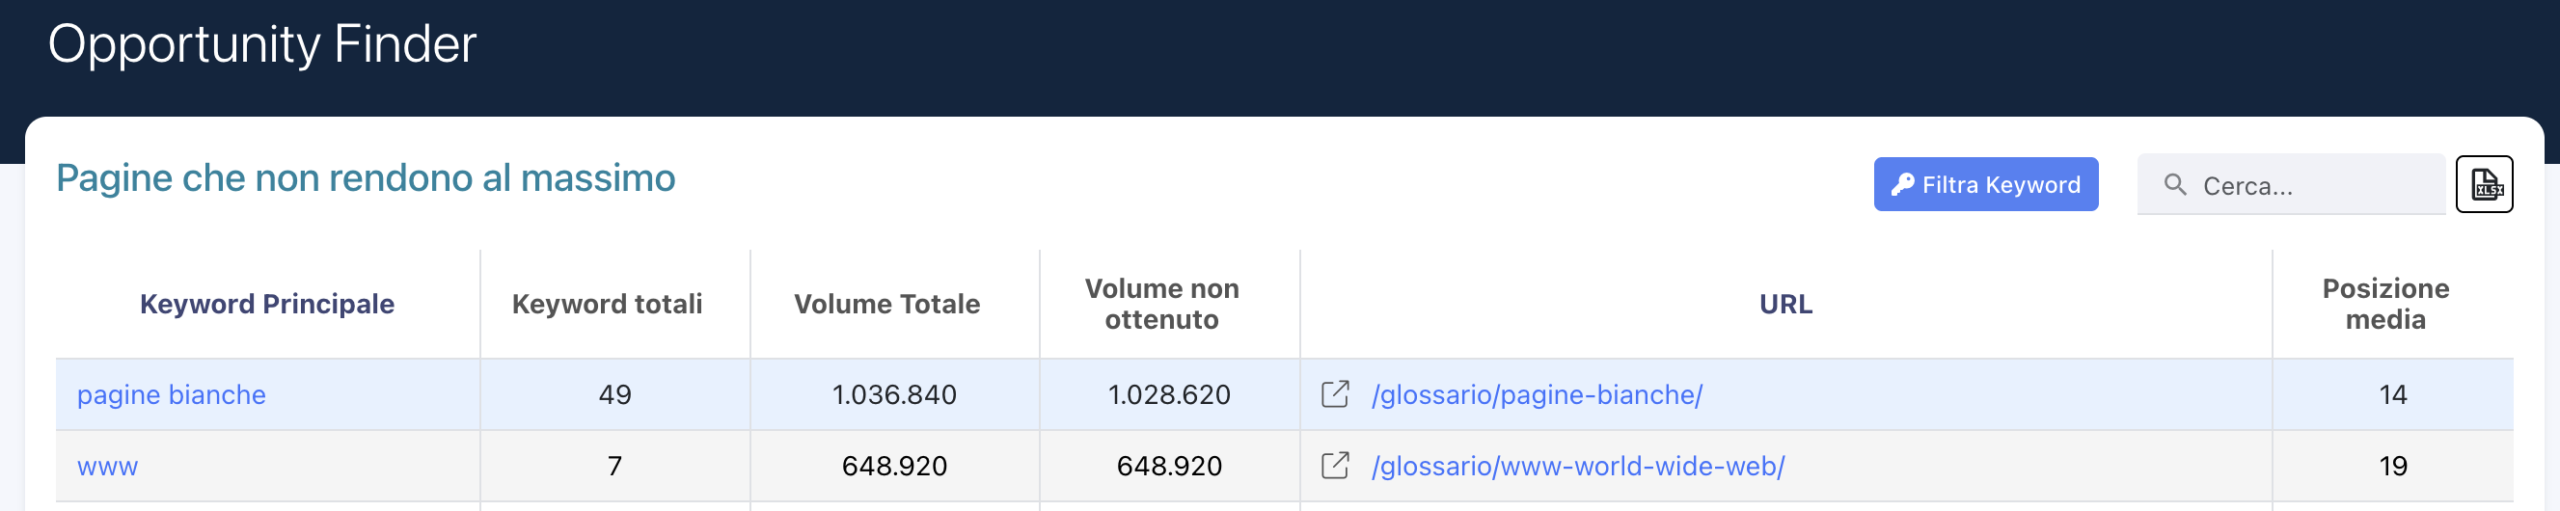
Task: Click the magnifier icon in search box
Action: [x=2174, y=185]
